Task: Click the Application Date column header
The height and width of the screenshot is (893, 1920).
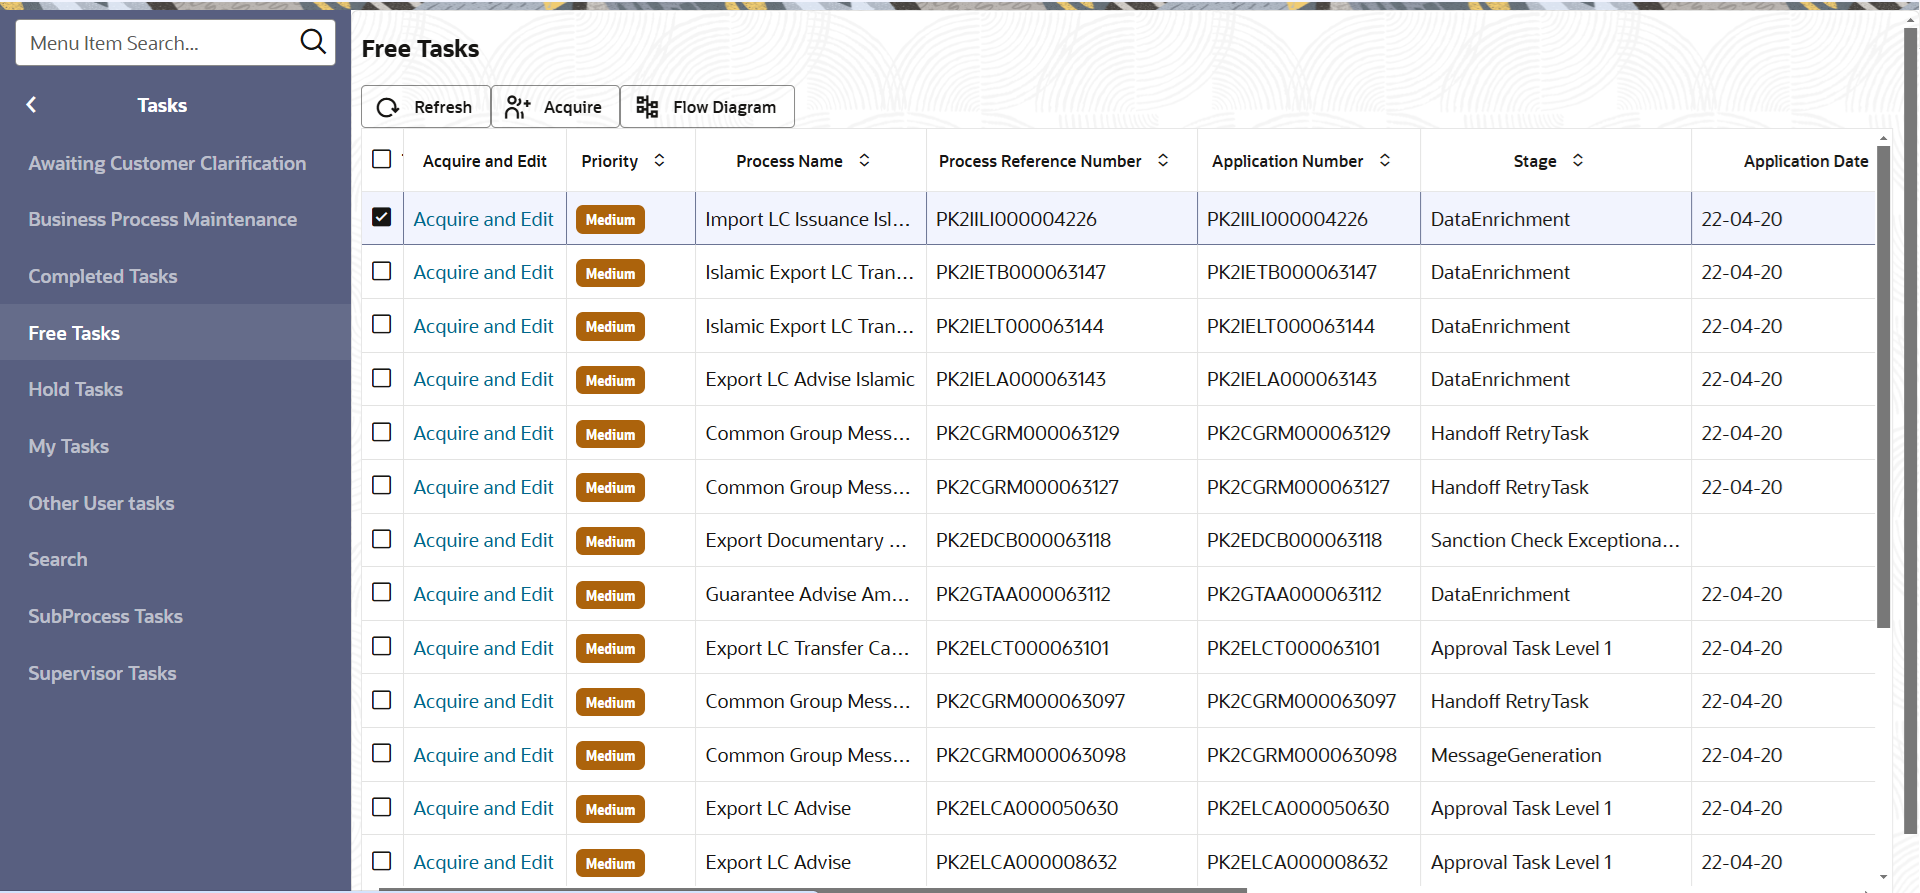Action: point(1805,161)
